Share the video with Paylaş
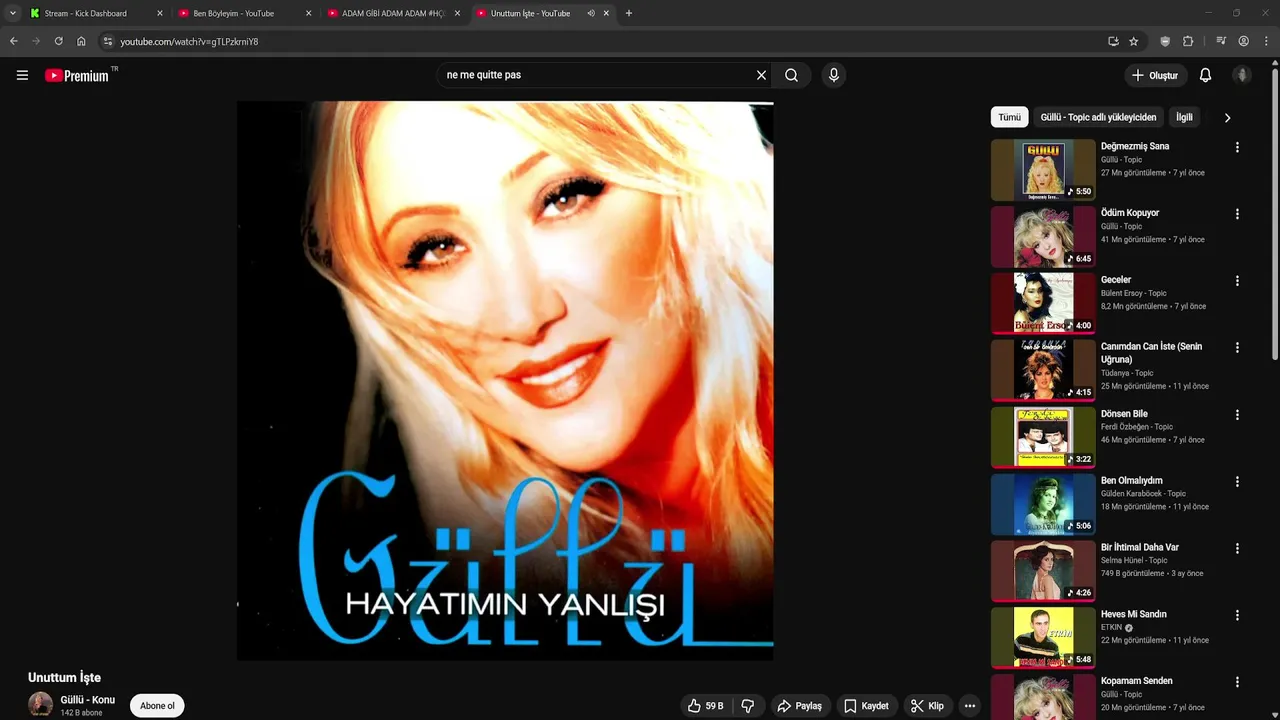1280x720 pixels. click(799, 706)
